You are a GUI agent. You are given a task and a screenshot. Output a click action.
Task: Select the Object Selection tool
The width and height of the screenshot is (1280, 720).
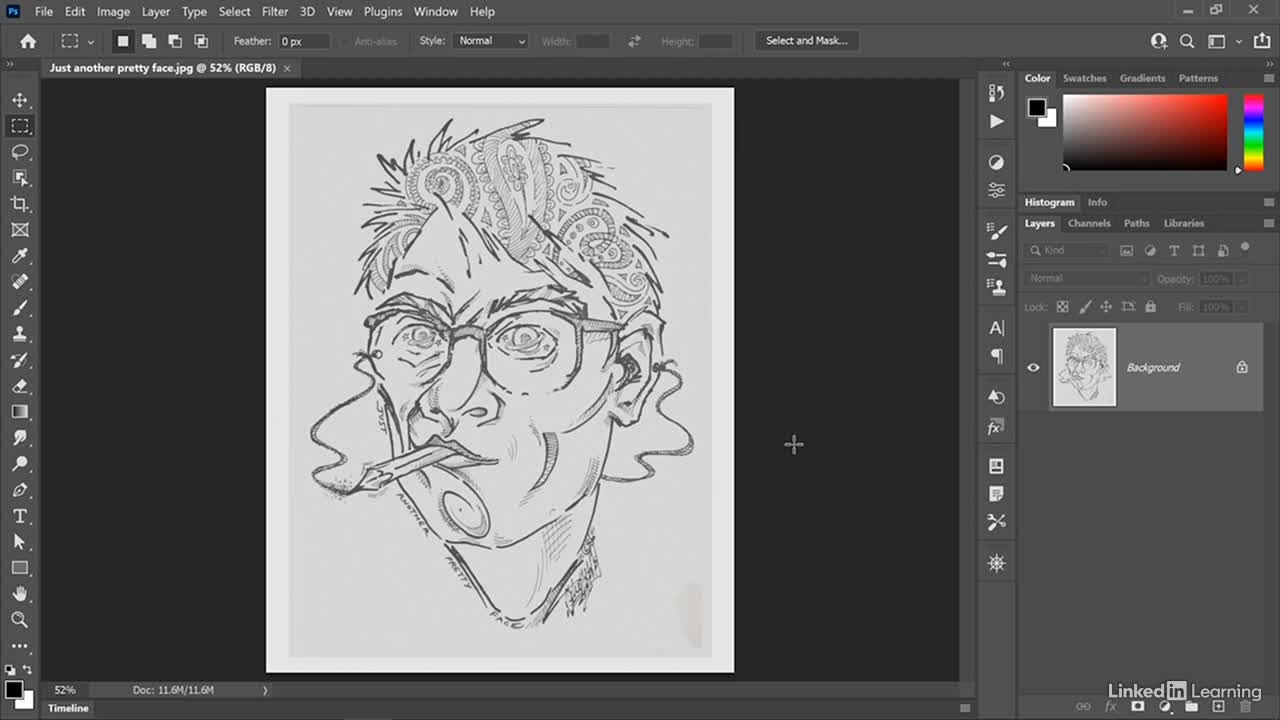point(20,178)
